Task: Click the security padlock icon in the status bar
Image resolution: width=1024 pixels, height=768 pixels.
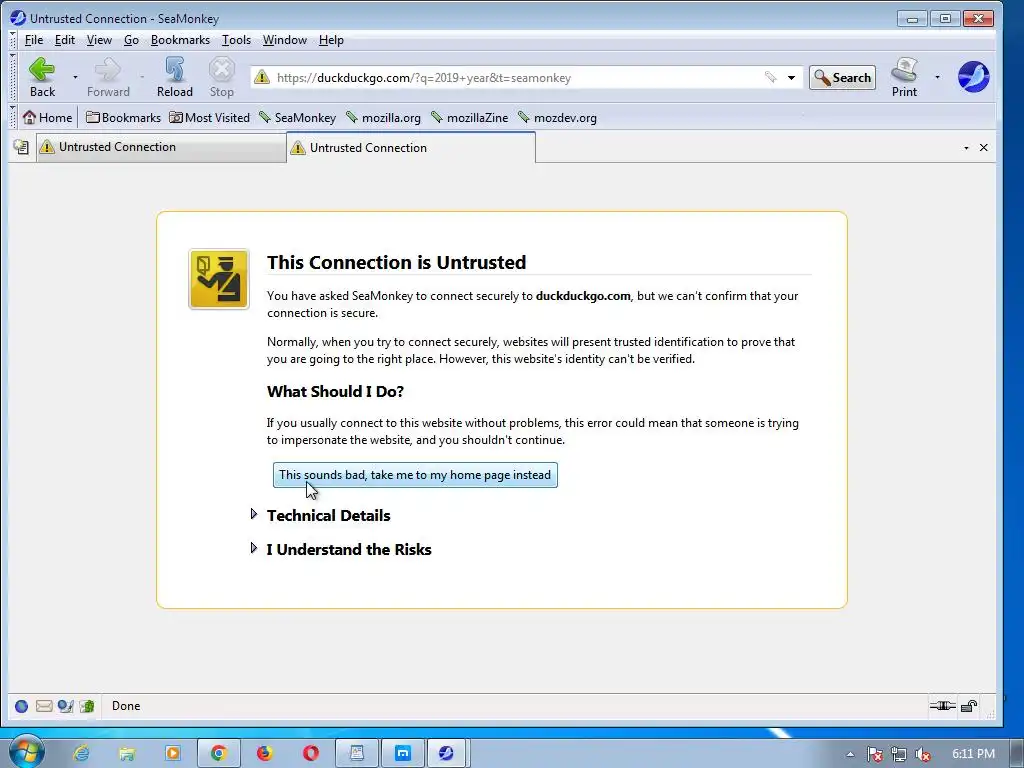Action: [x=969, y=705]
